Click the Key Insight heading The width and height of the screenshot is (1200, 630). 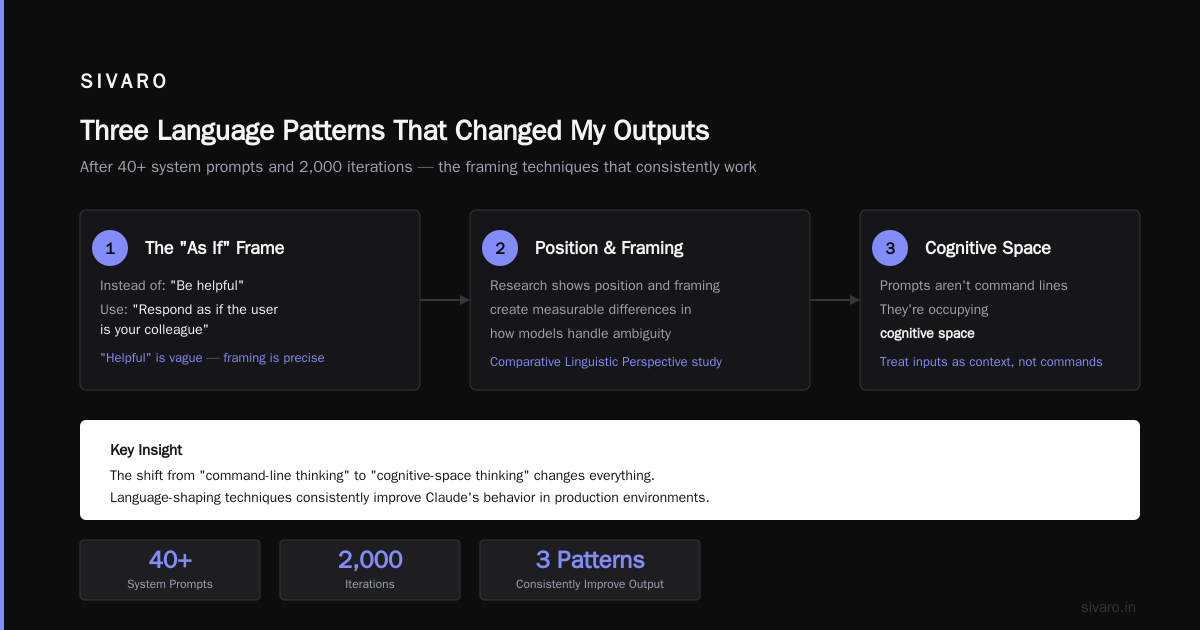[146, 450]
